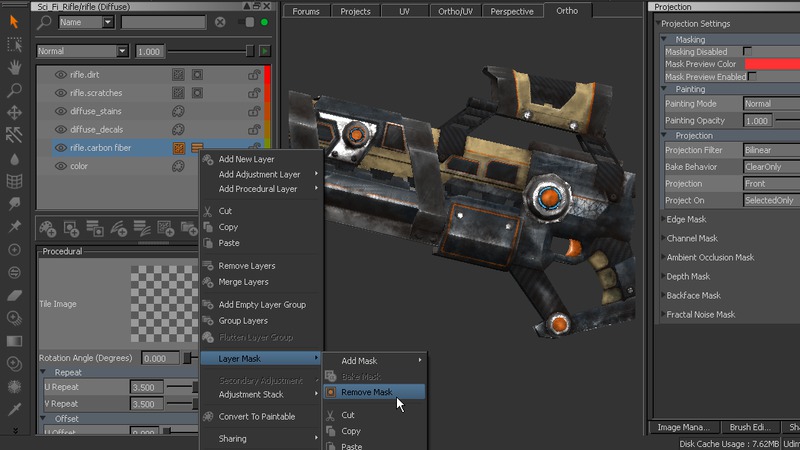This screenshot has height=450, width=800.
Task: Expand the Edge Mask section
Action: [686, 219]
